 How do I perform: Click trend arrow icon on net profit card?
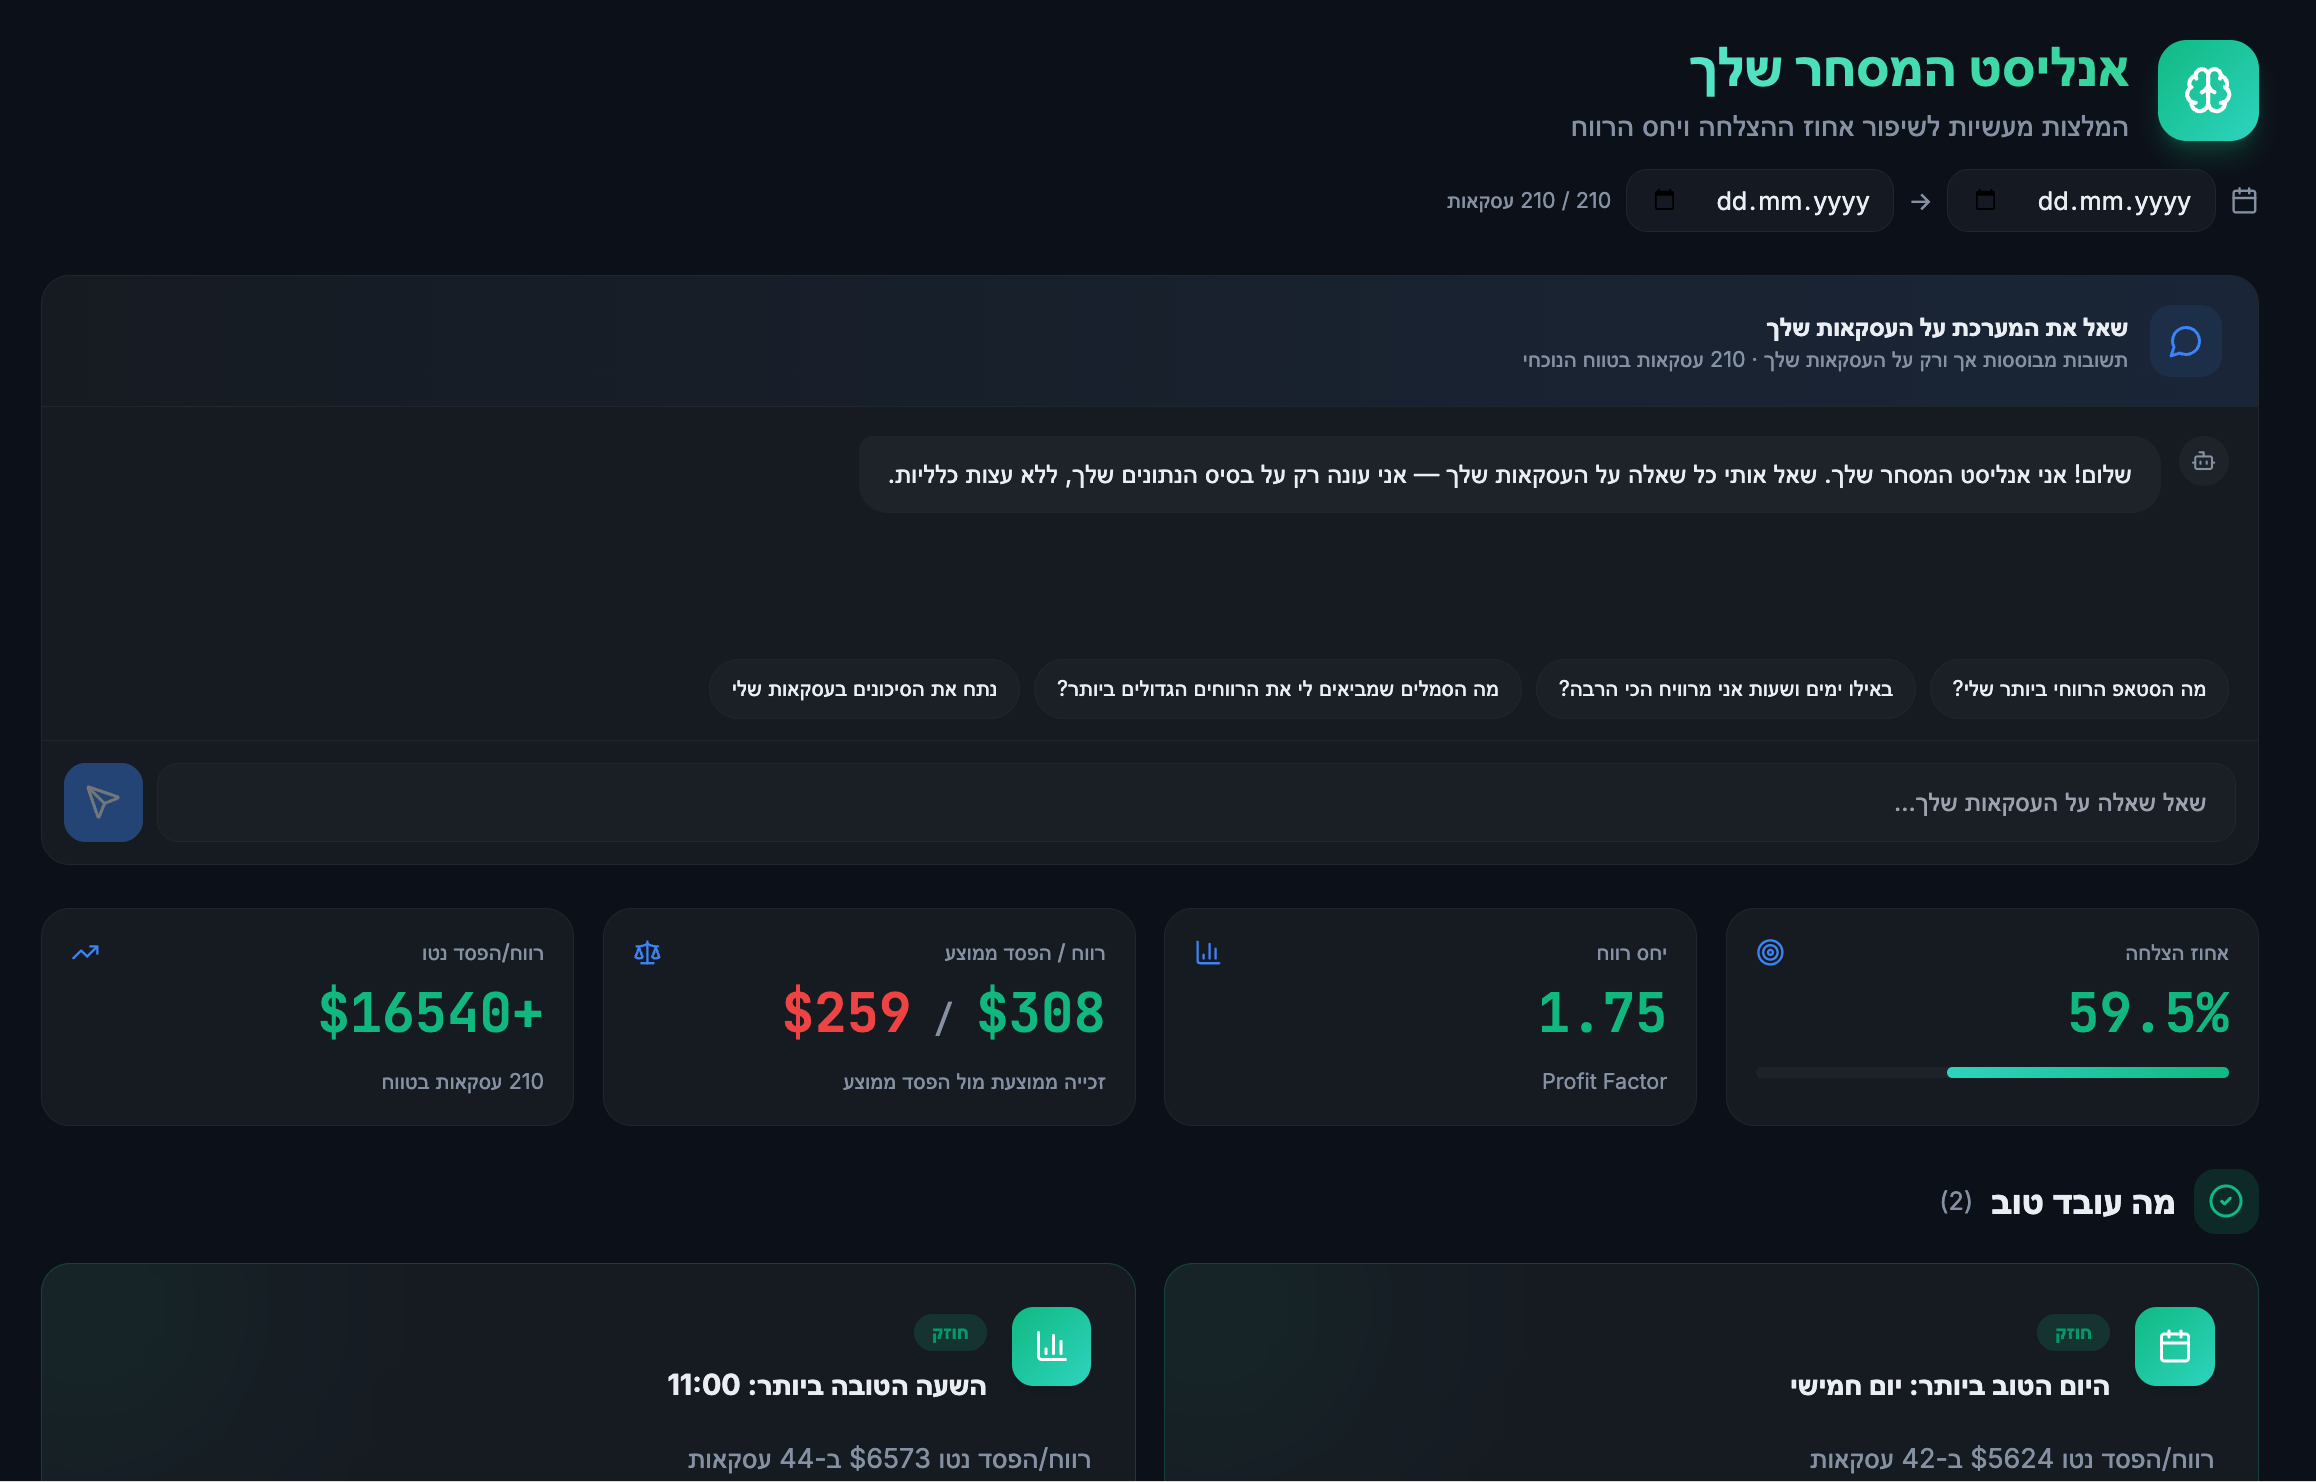pyautogui.click(x=85, y=952)
